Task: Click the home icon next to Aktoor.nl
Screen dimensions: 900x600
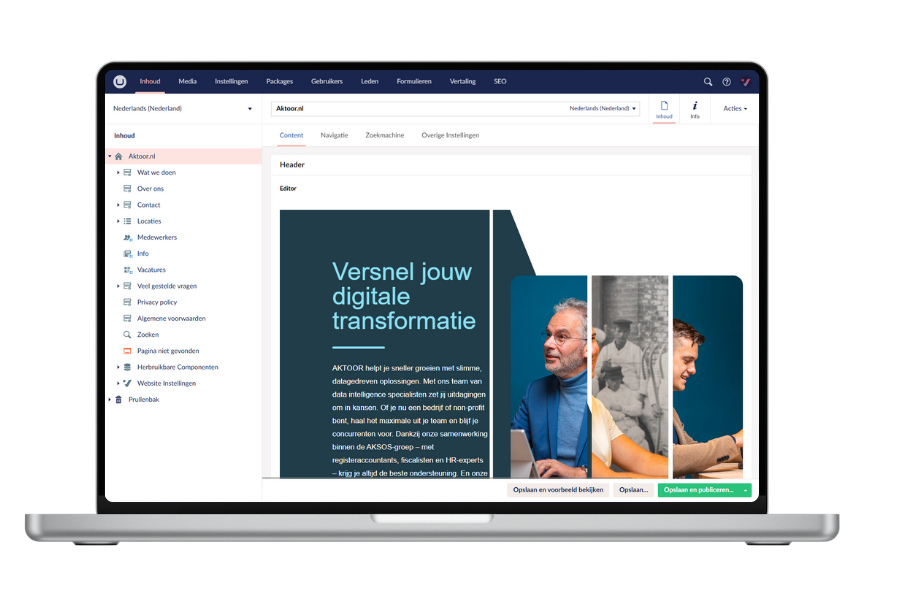Action: click(x=120, y=156)
